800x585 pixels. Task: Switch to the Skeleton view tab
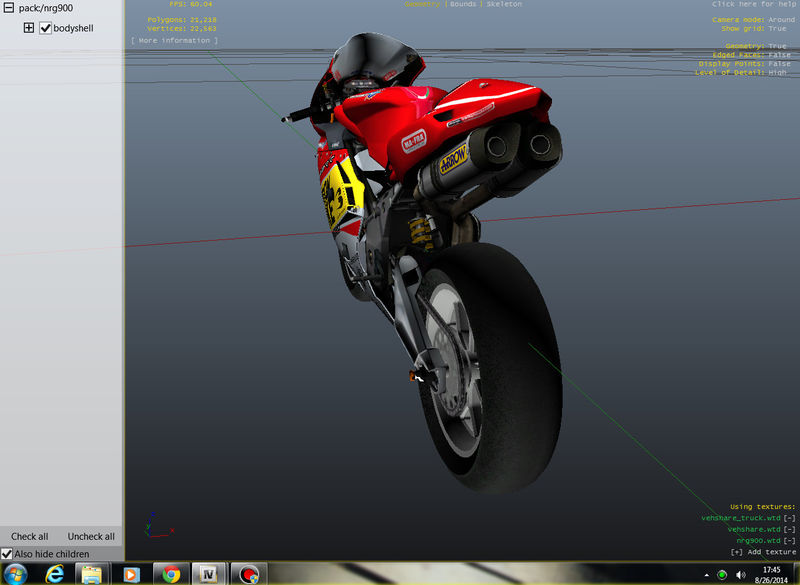[x=504, y=4]
